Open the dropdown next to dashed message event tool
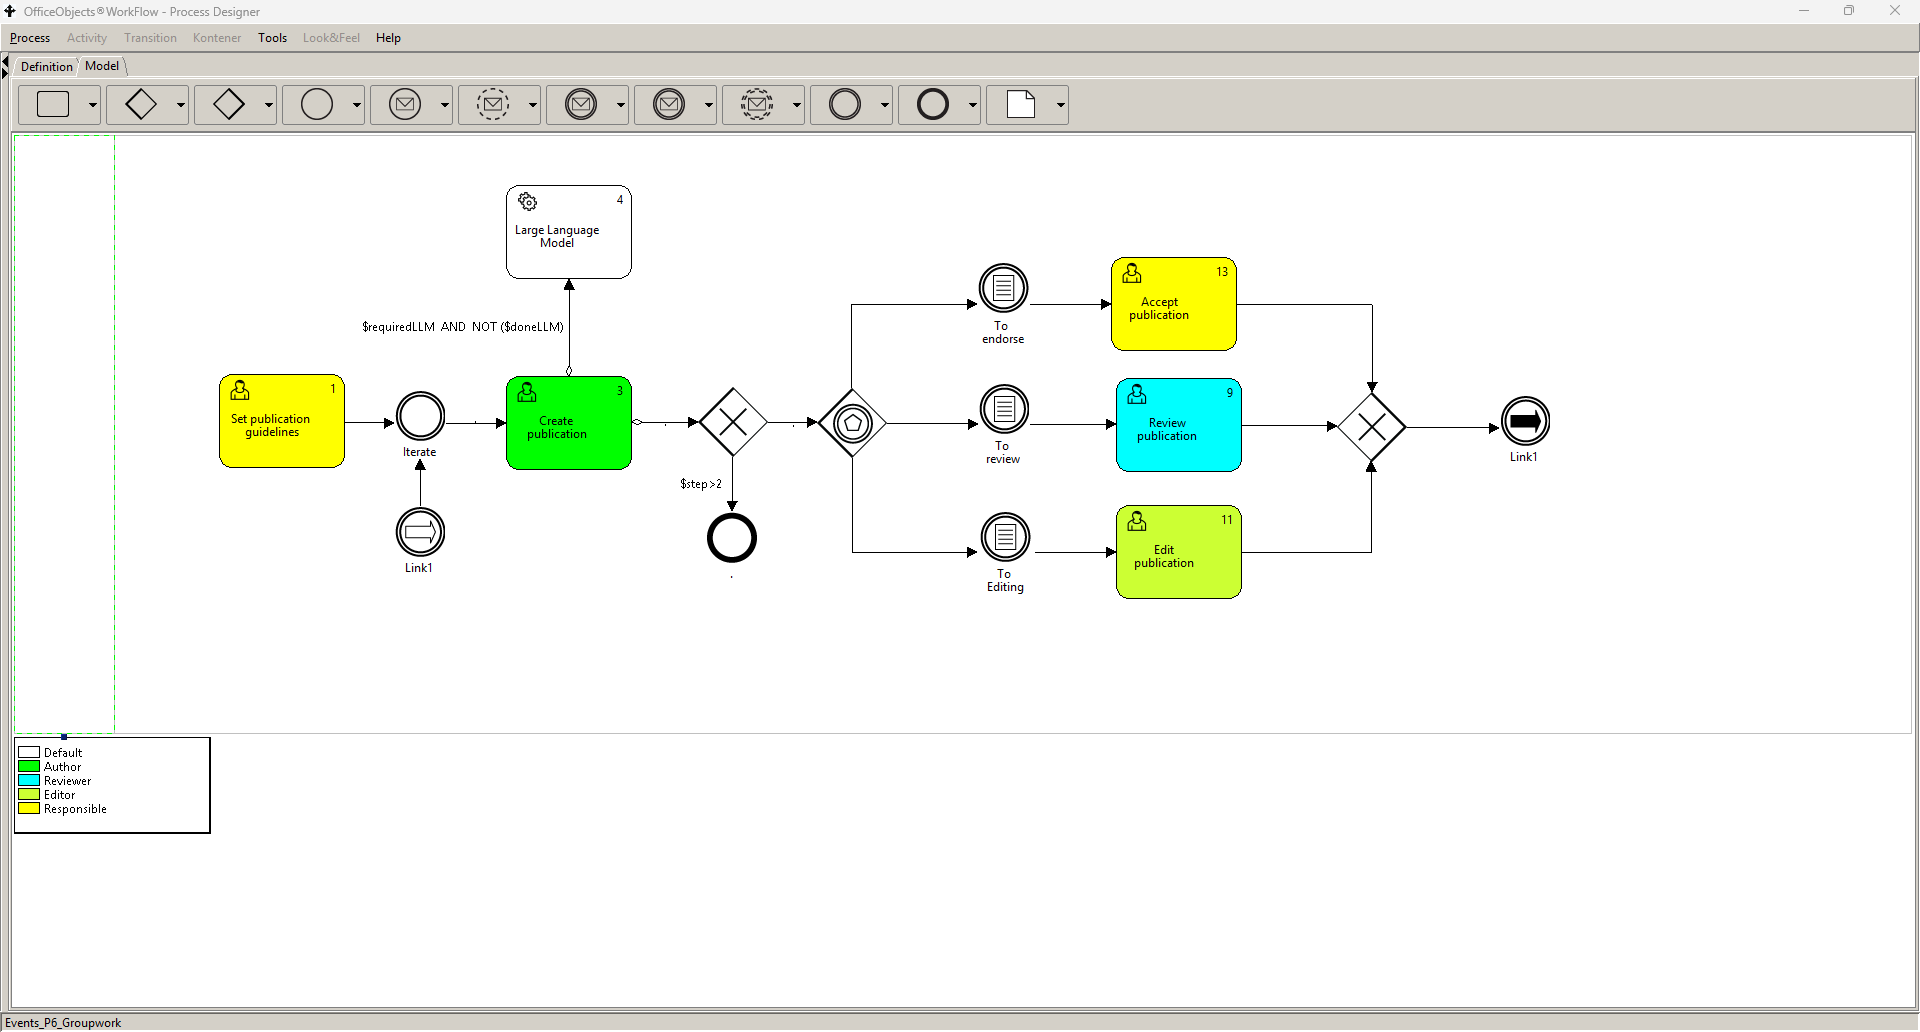Image resolution: width=1920 pixels, height=1032 pixels. [533, 104]
